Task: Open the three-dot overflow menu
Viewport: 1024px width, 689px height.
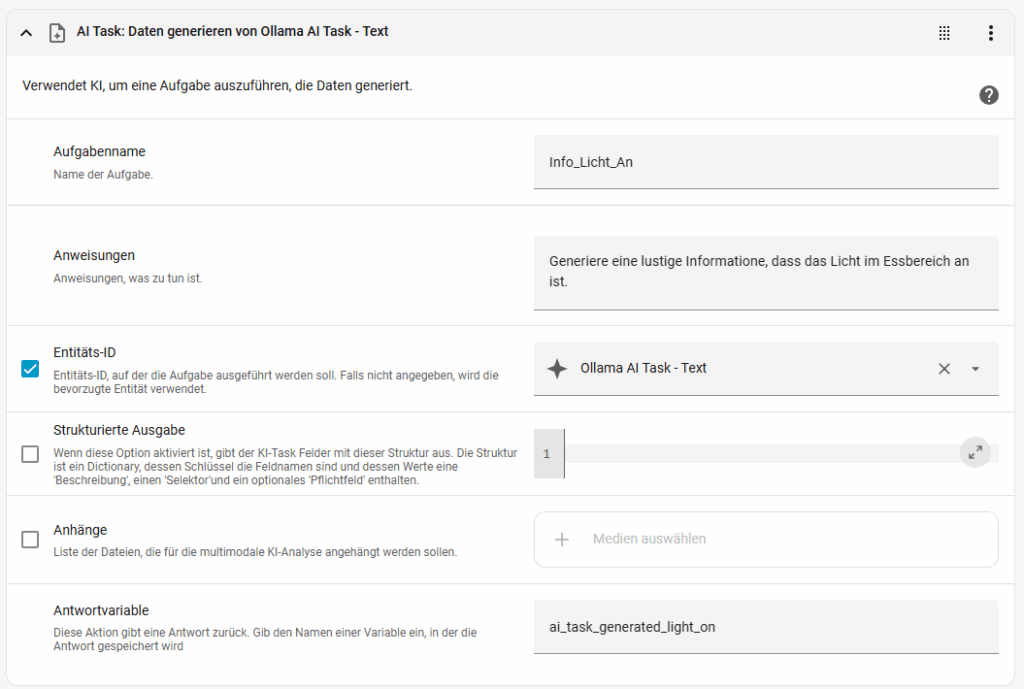Action: 990,33
